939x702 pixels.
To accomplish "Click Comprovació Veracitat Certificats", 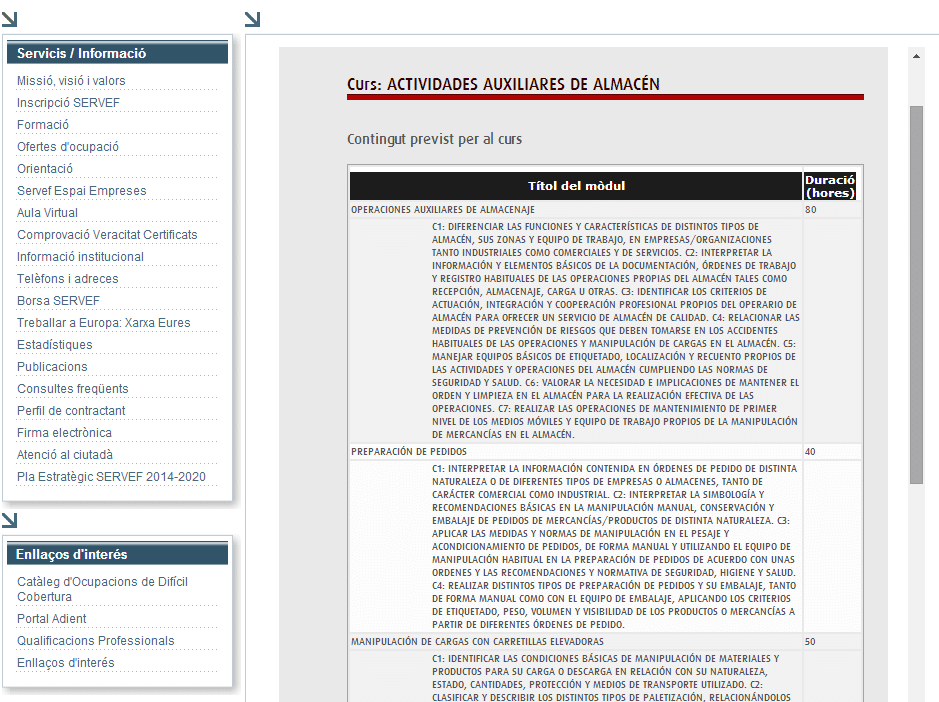I will [x=107, y=235].
